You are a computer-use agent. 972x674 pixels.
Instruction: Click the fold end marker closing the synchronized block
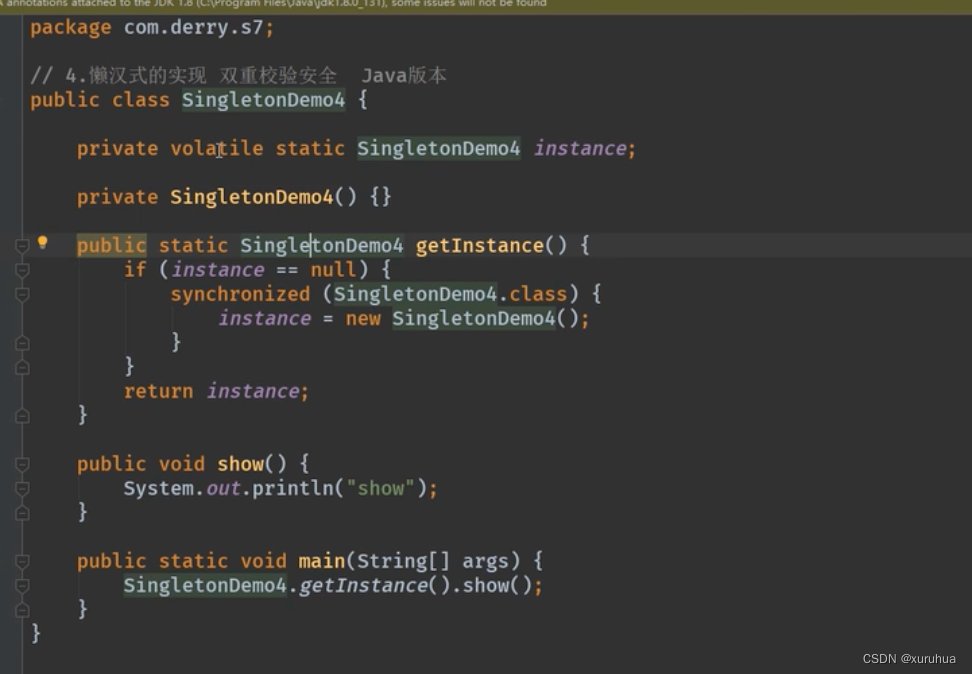[x=22, y=343]
